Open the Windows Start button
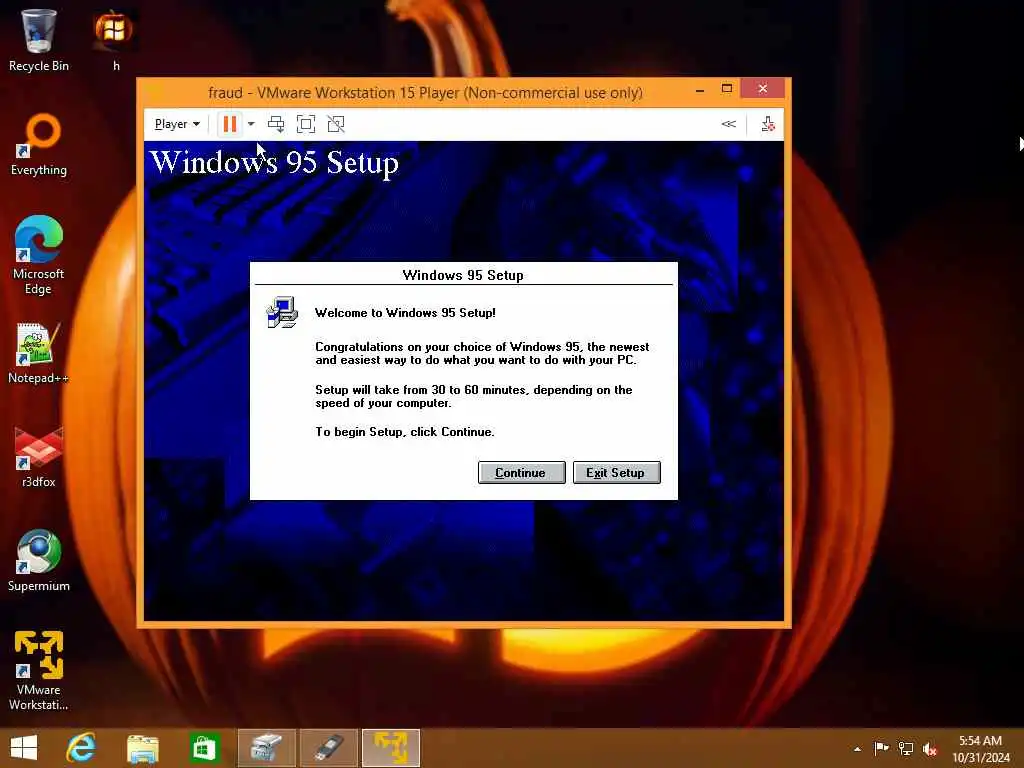The height and width of the screenshot is (768, 1024). point(24,748)
